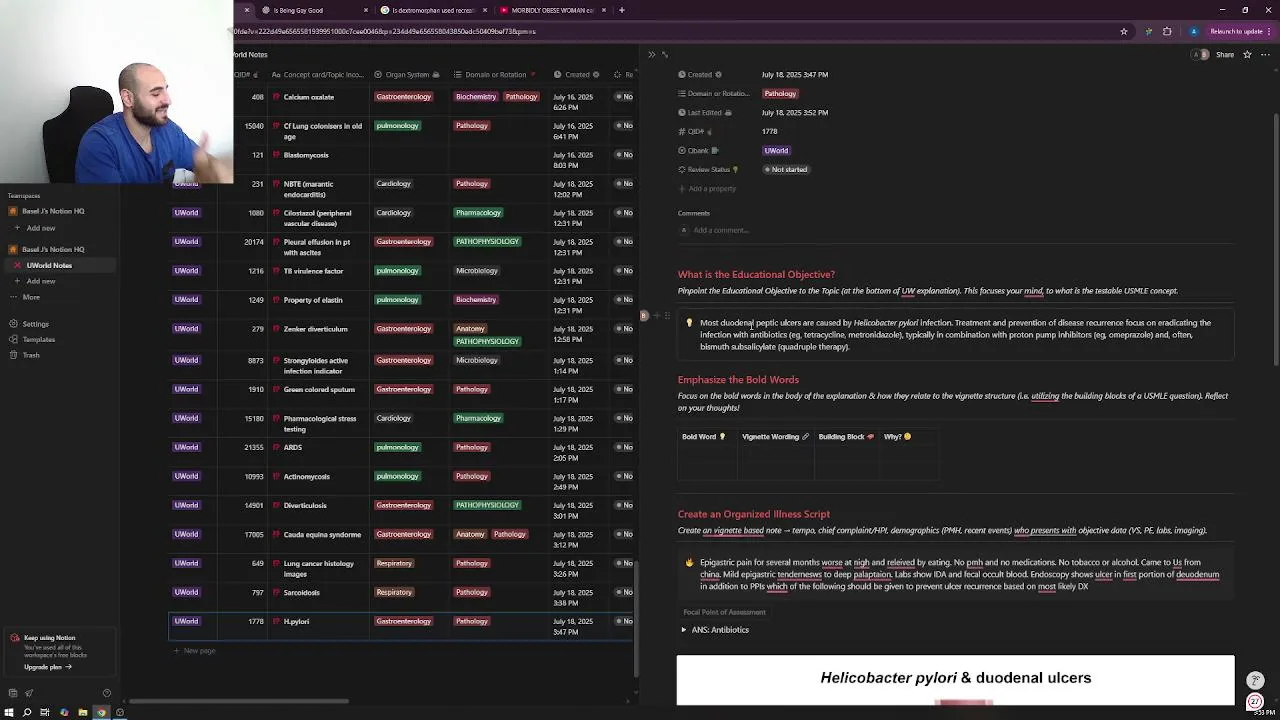Open second Basel J's Notion HQ teamspace
Screen dimensions: 1280x720
point(53,249)
